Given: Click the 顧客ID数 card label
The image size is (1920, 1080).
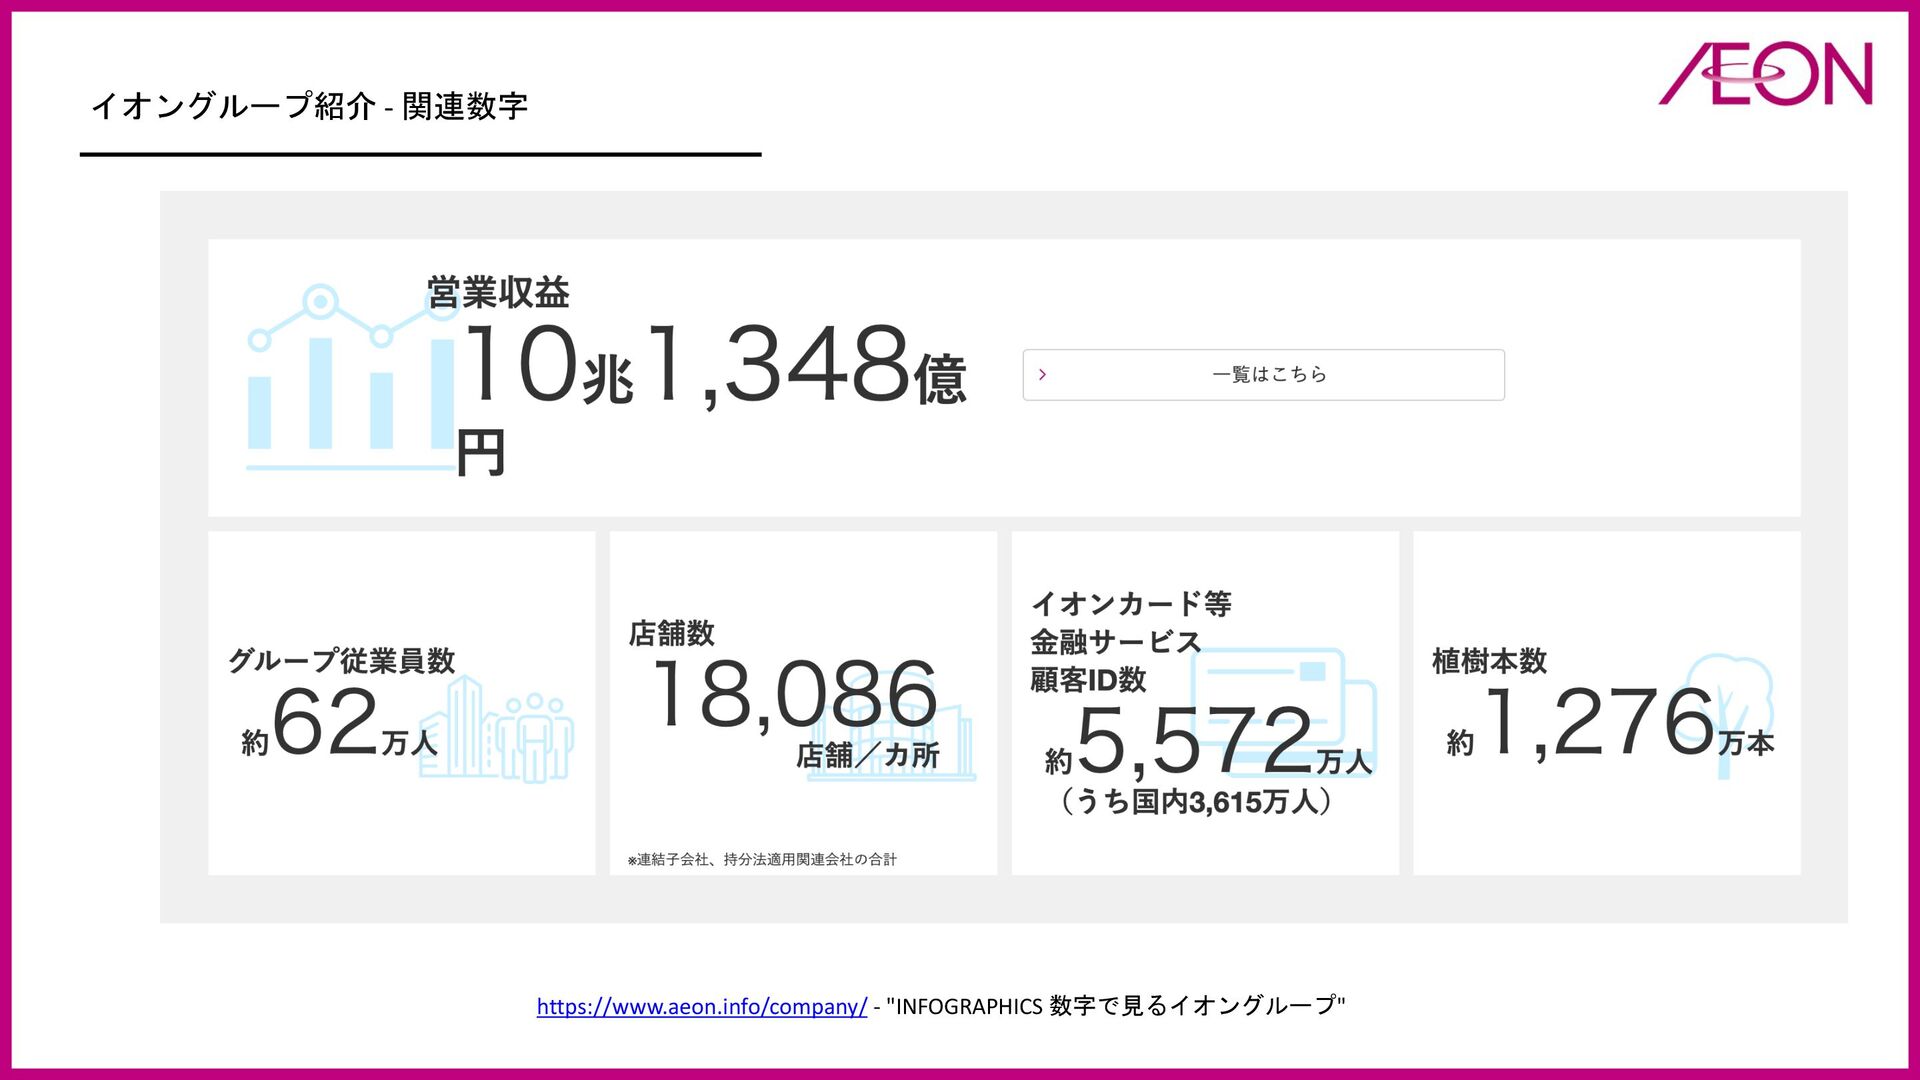Looking at the screenshot, I should 1088,680.
